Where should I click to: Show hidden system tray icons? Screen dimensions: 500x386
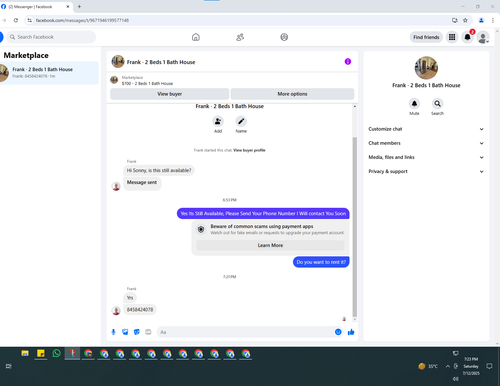click(x=447, y=366)
